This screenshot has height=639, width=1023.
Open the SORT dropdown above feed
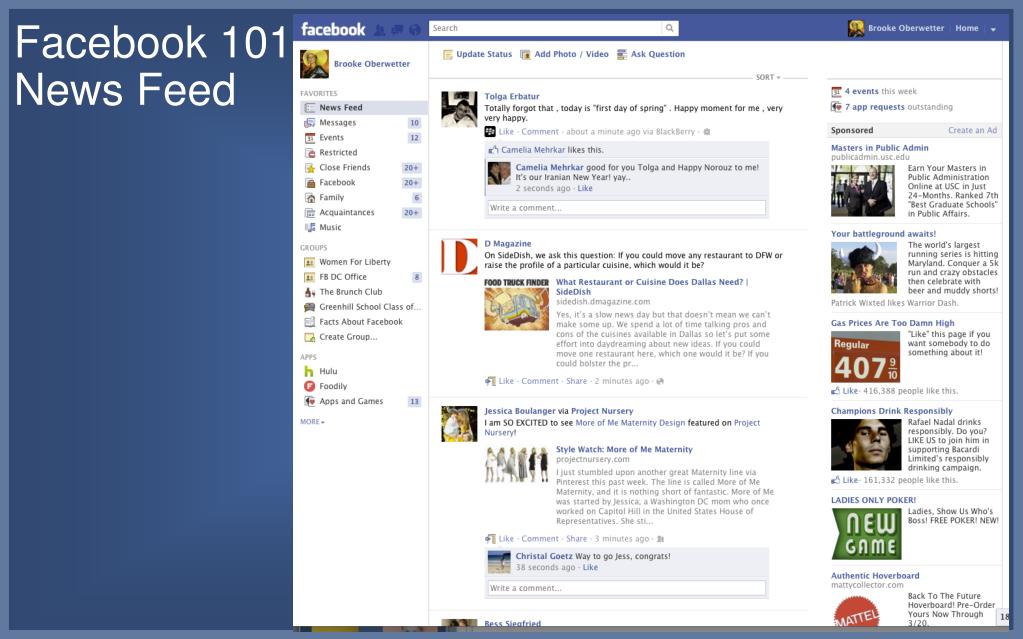point(768,78)
